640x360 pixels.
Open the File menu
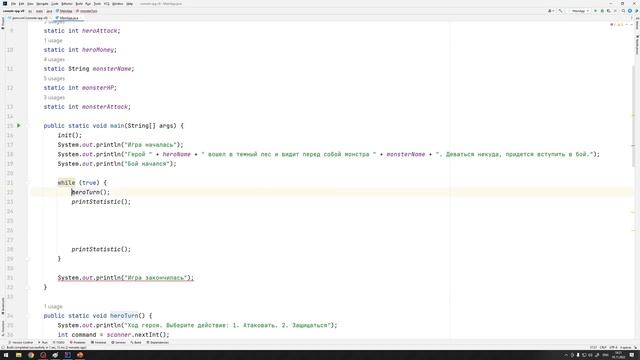click(x=13, y=4)
